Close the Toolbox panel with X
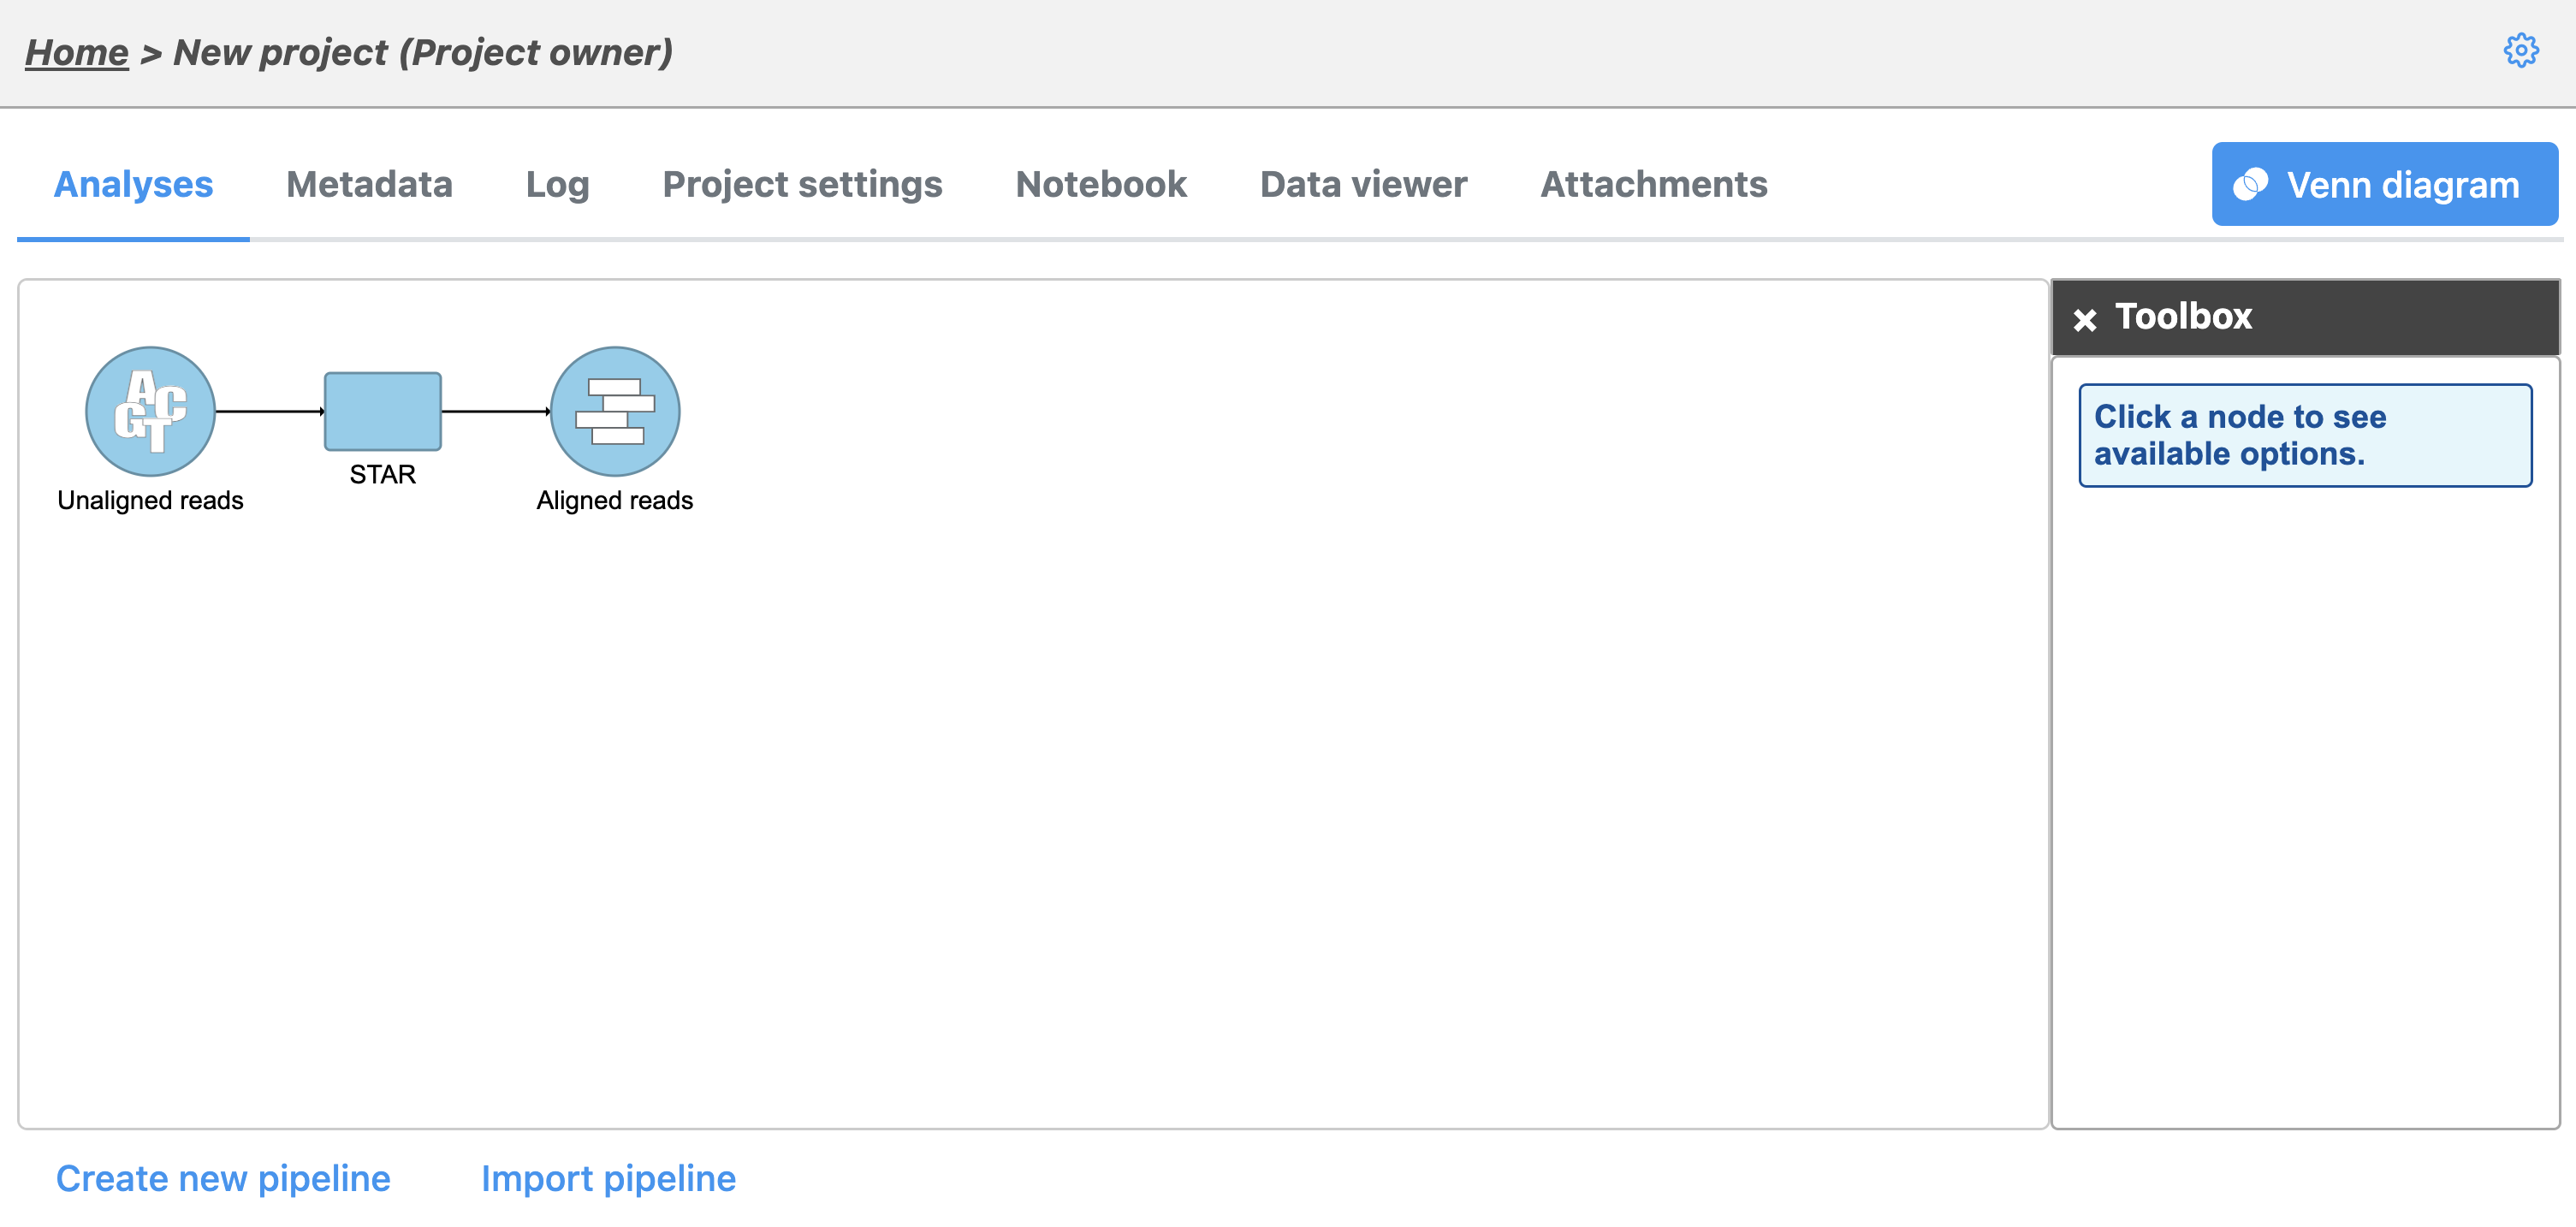 [2084, 319]
